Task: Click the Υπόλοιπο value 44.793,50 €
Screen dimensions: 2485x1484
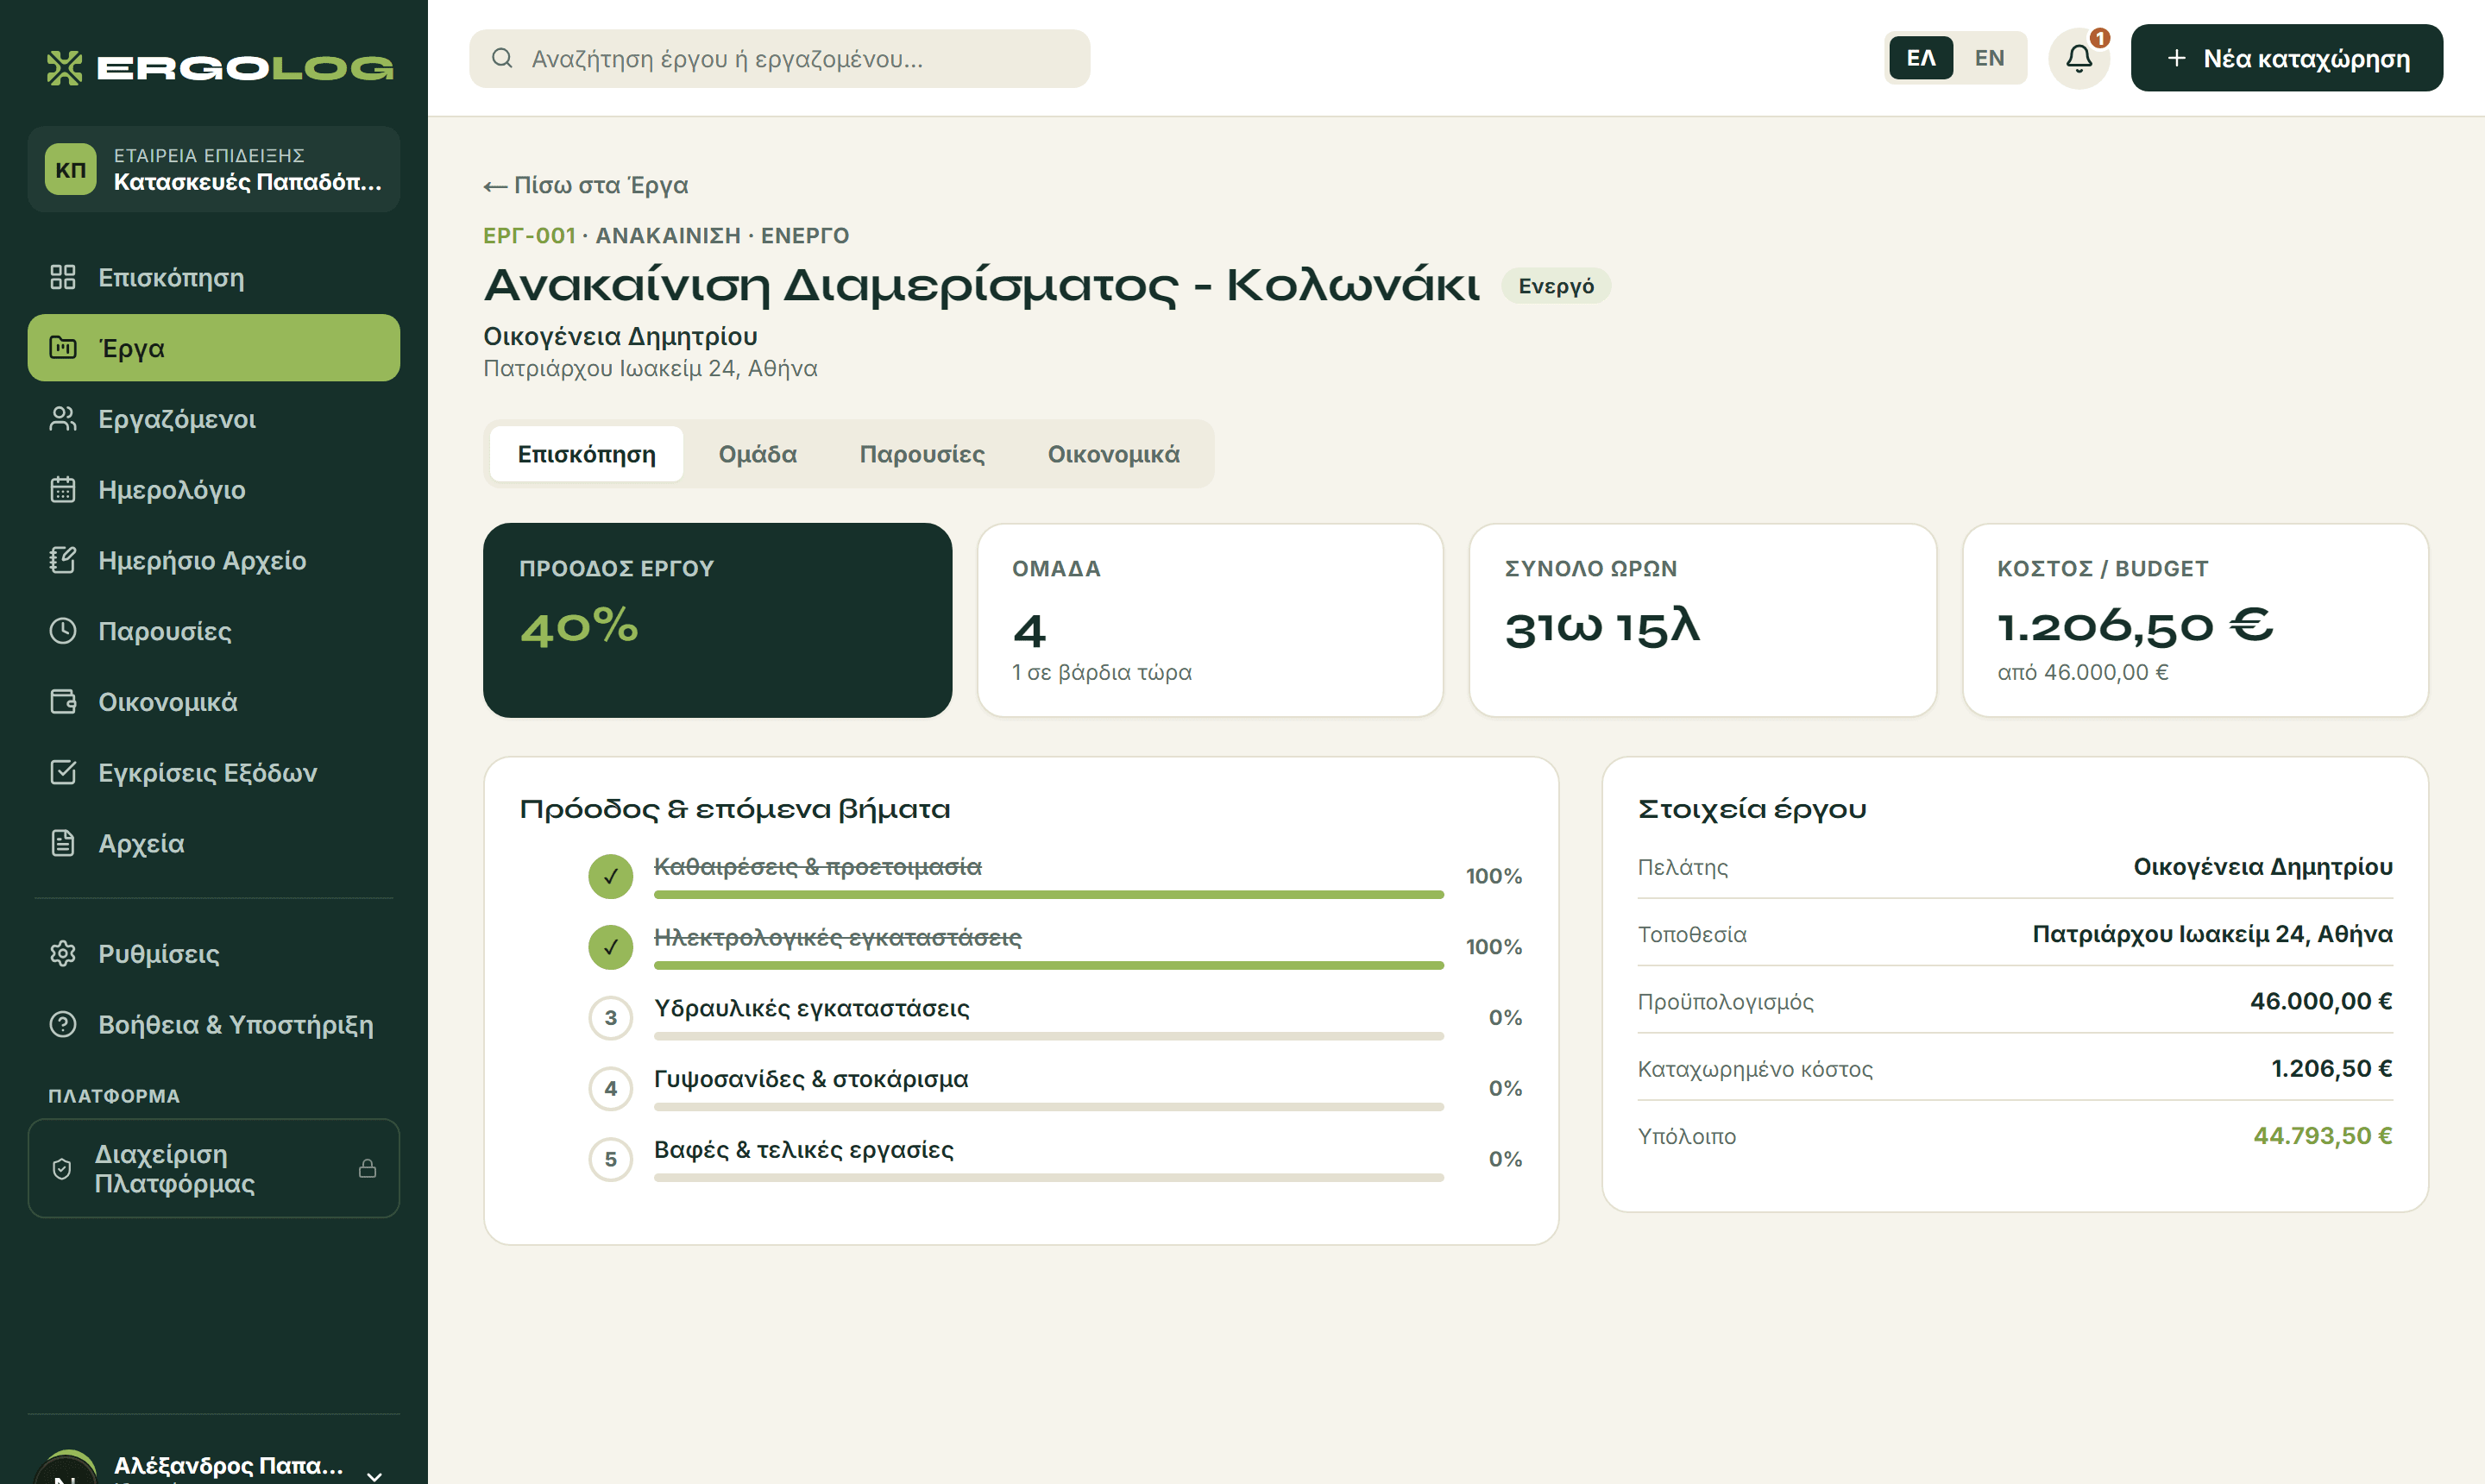Action: coord(2322,1135)
